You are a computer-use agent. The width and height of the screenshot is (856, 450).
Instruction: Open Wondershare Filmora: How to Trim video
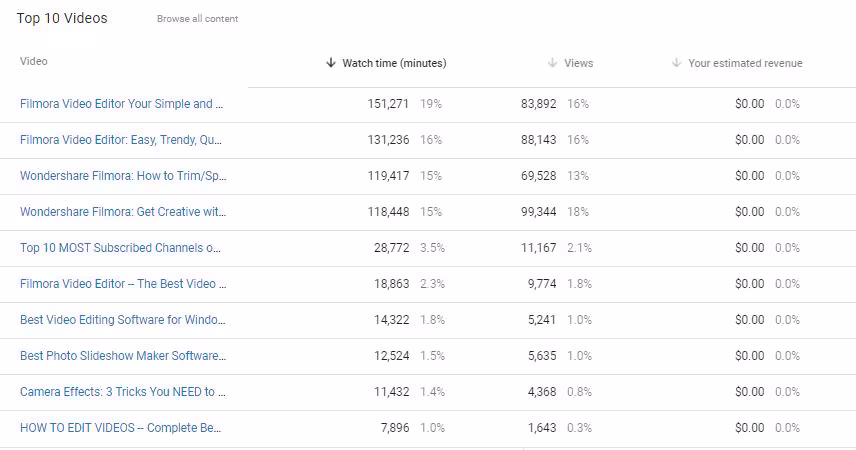123,176
